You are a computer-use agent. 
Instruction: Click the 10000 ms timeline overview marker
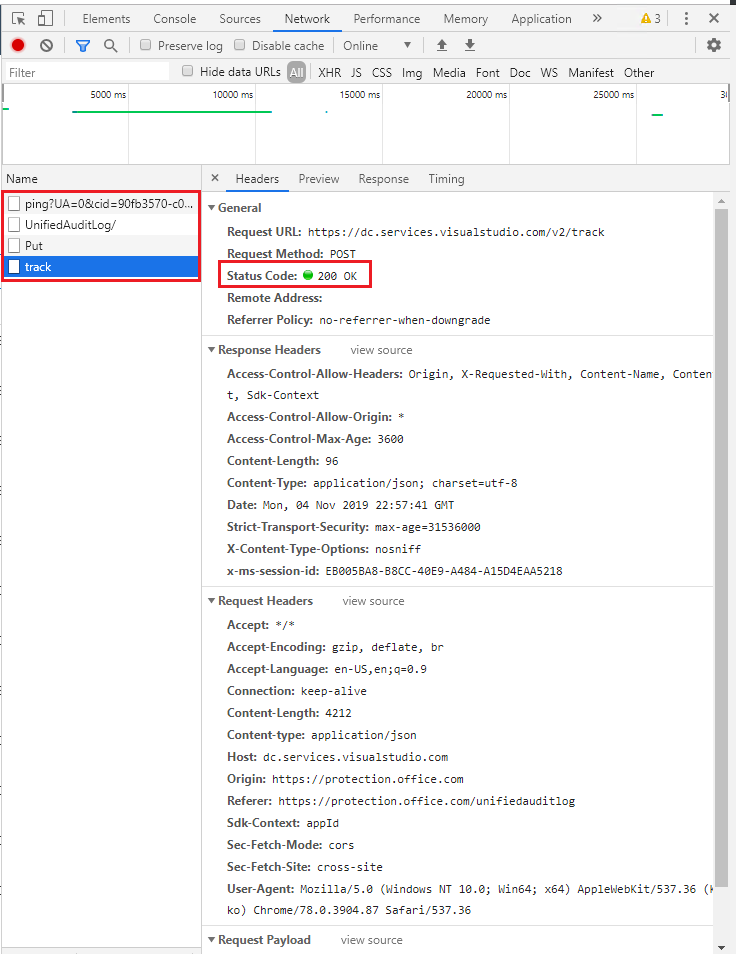click(232, 94)
